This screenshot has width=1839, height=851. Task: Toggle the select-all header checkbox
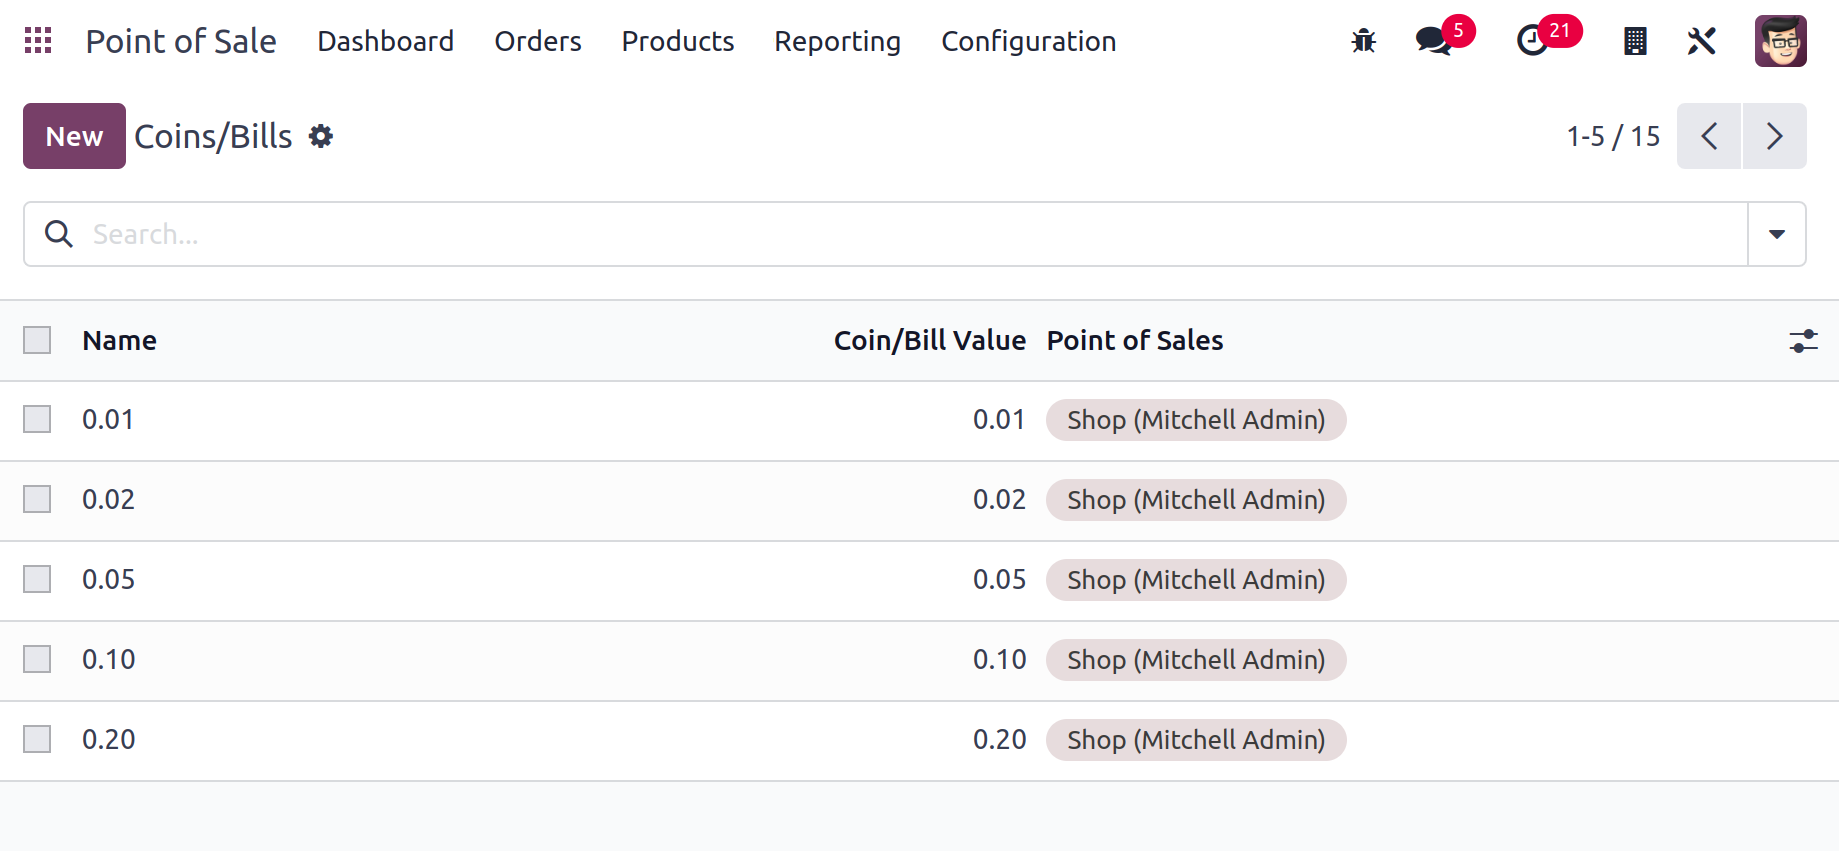click(x=37, y=340)
